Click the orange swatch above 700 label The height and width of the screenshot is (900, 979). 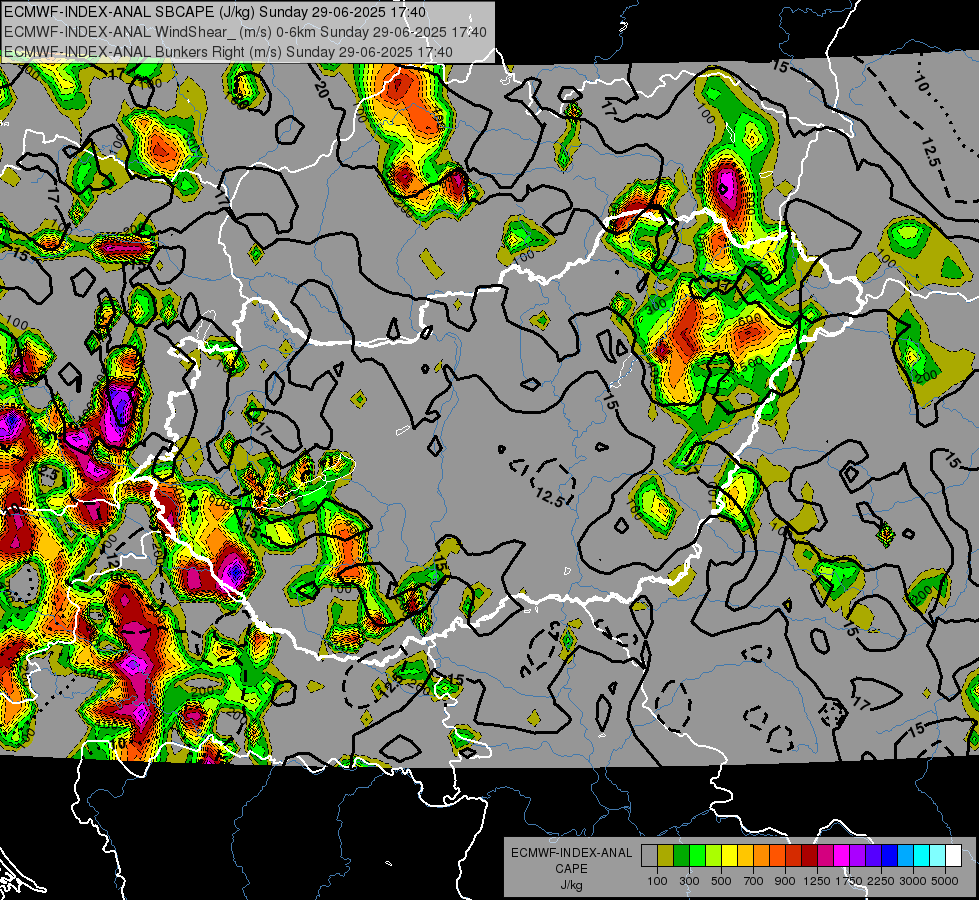762,856
